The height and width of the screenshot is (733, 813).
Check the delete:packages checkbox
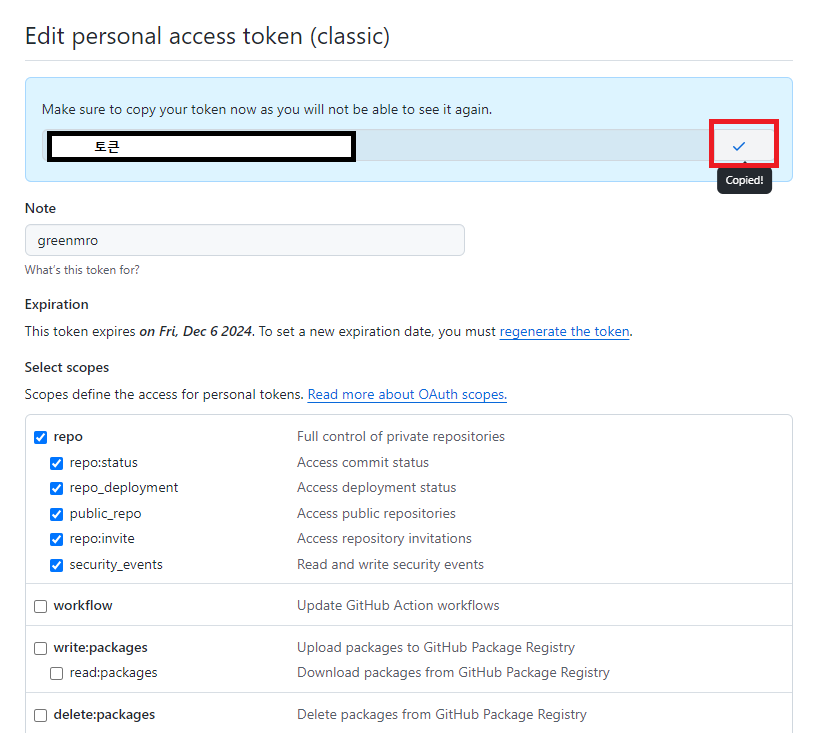point(40,714)
